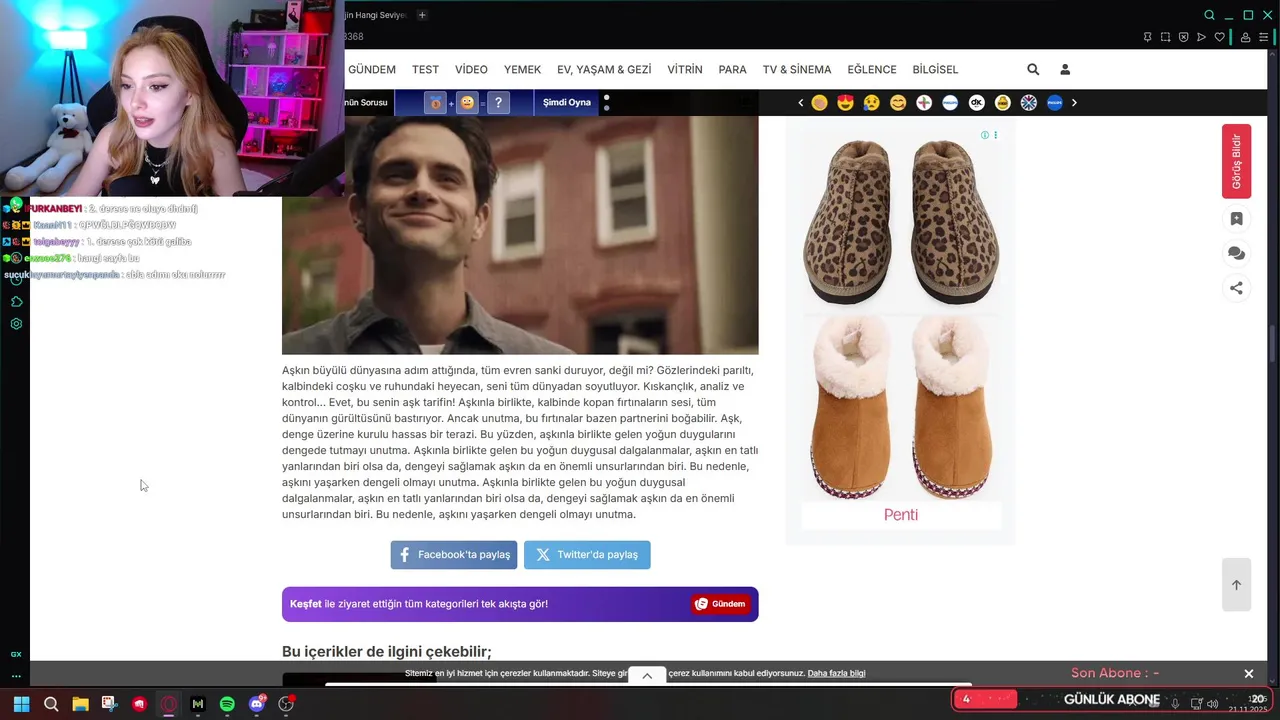Close the cookie notice bar

pyautogui.click(x=1249, y=674)
